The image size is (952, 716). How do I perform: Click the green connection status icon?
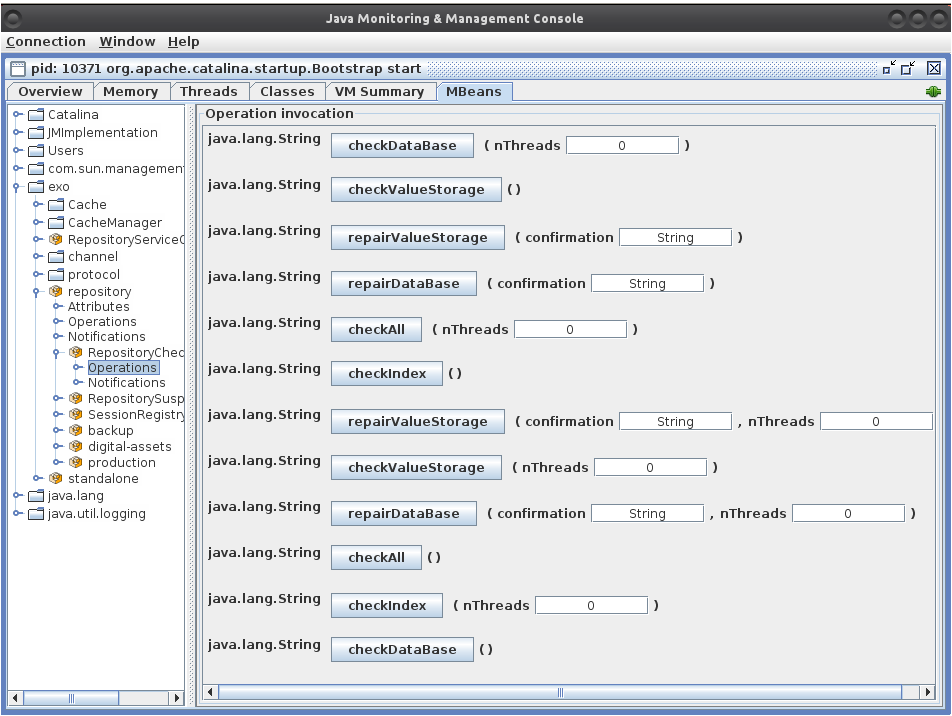point(933,91)
